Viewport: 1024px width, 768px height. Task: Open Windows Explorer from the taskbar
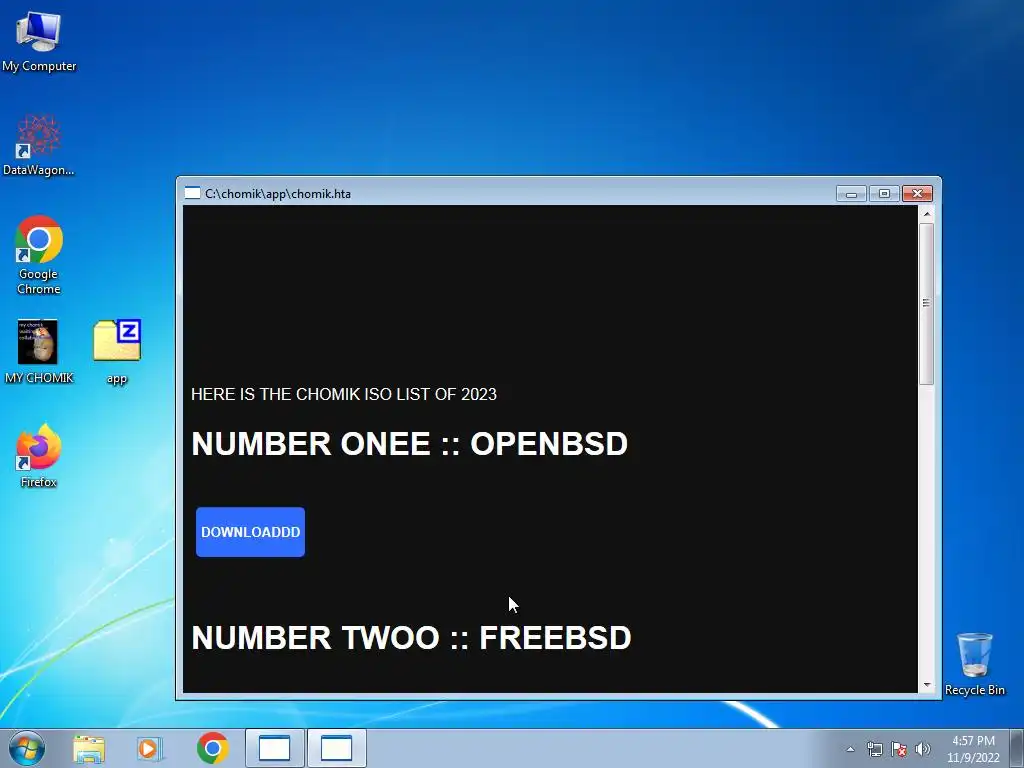pyautogui.click(x=89, y=748)
